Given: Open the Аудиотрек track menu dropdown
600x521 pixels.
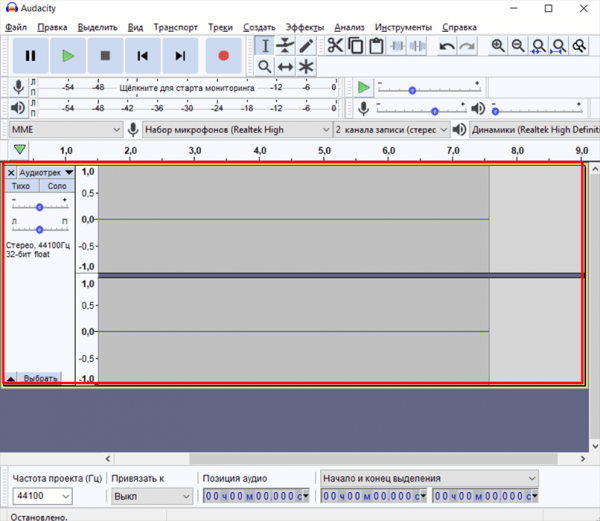Looking at the screenshot, I should point(46,173).
